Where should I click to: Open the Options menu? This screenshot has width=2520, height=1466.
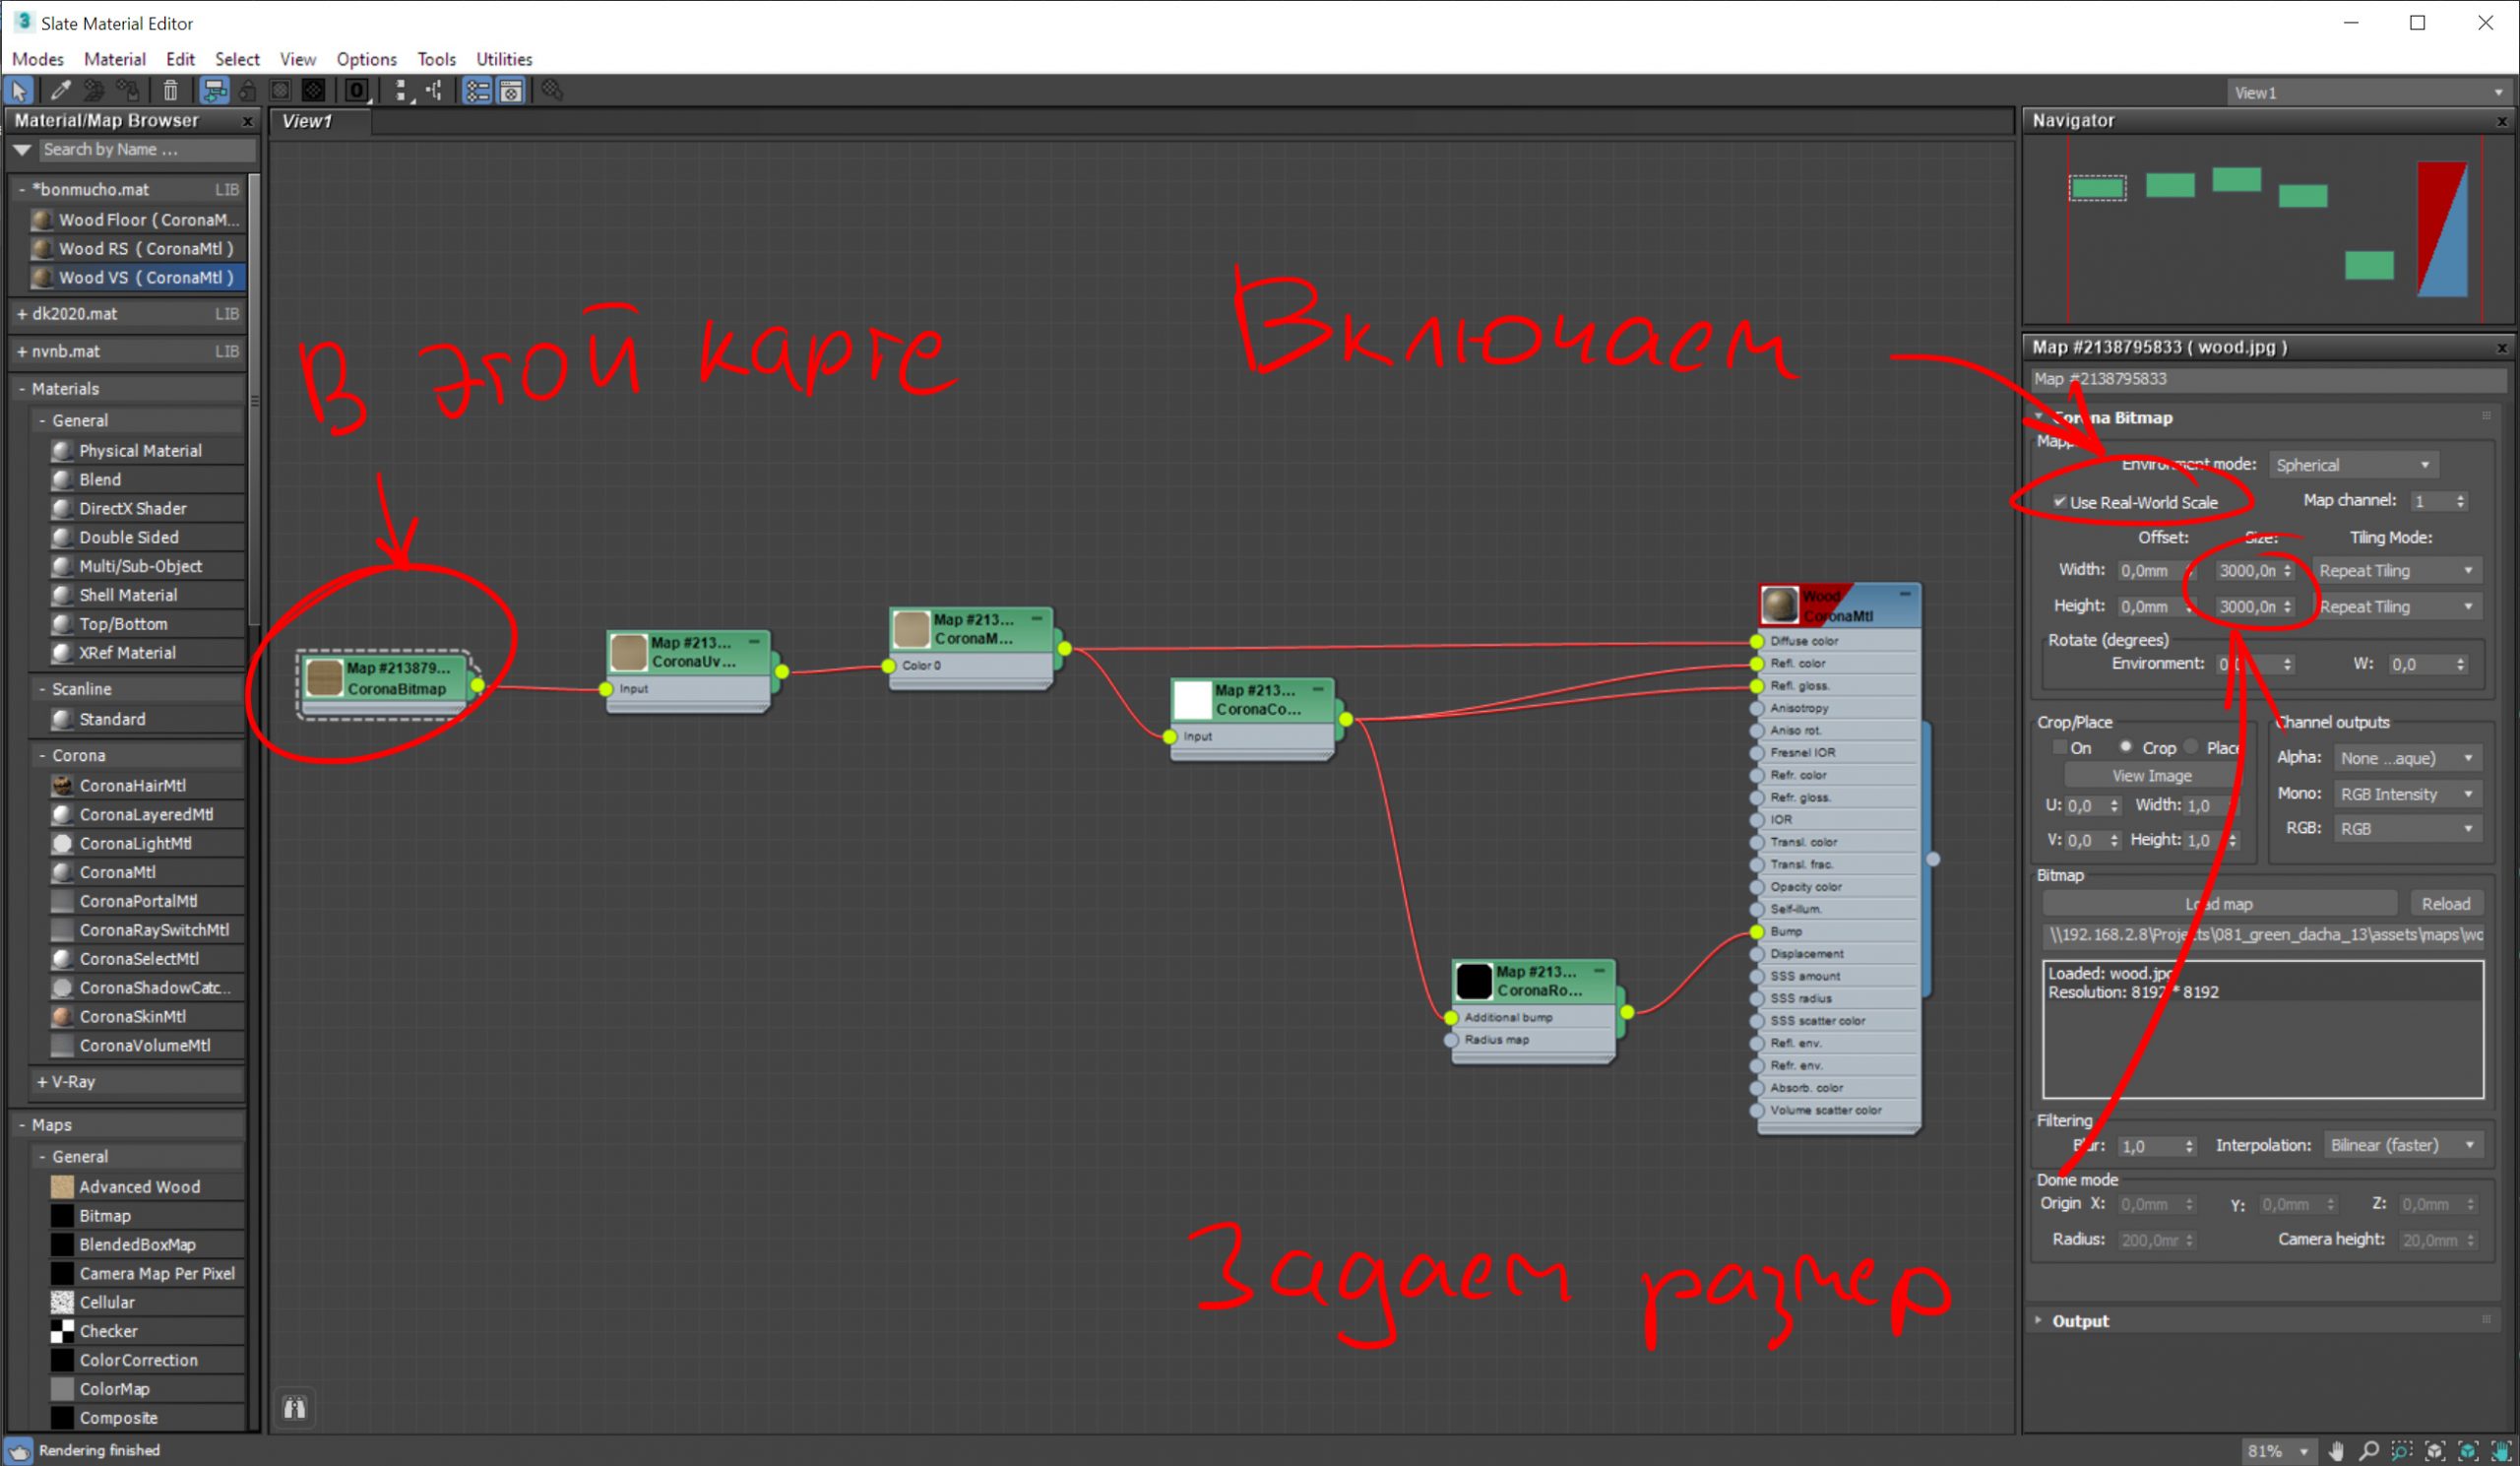point(366,59)
